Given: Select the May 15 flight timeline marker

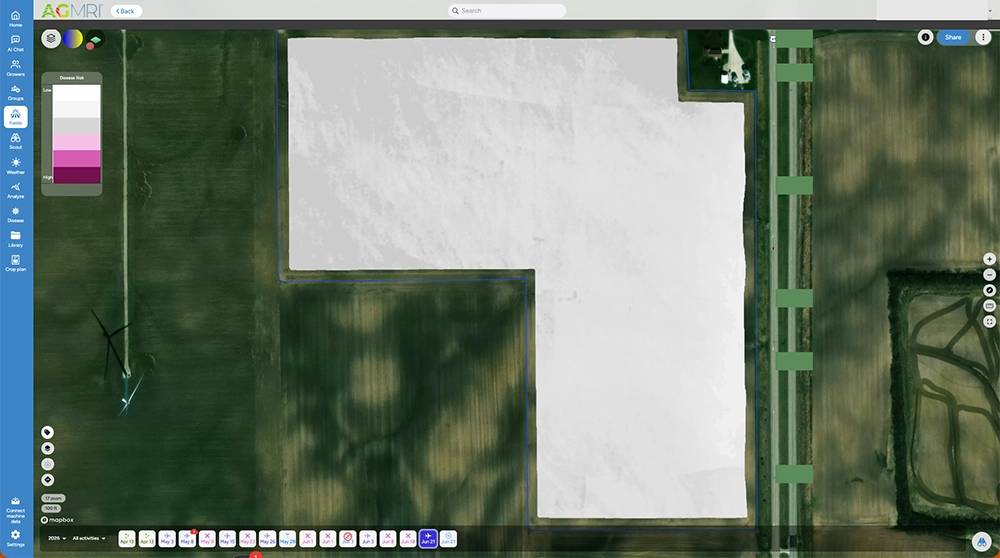Looking at the screenshot, I should [227, 539].
